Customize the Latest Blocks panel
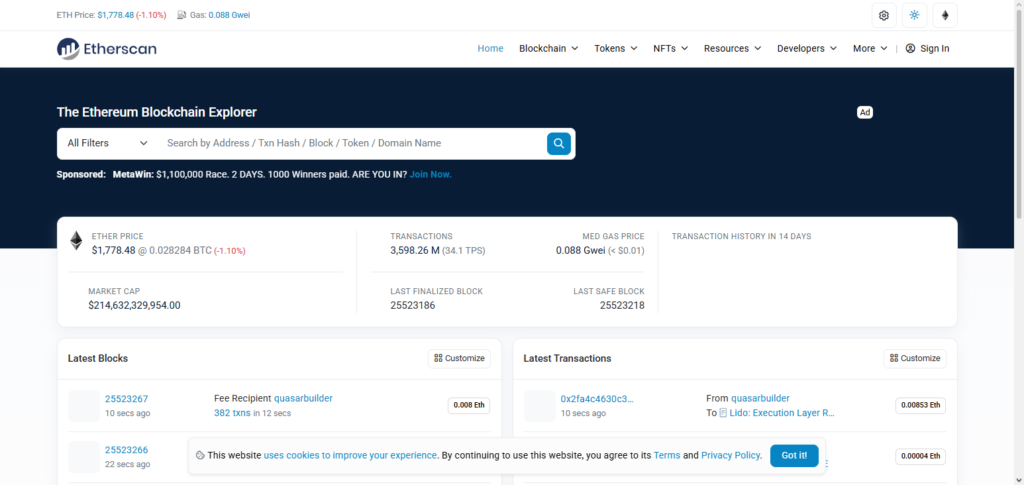1024x485 pixels. tap(460, 358)
